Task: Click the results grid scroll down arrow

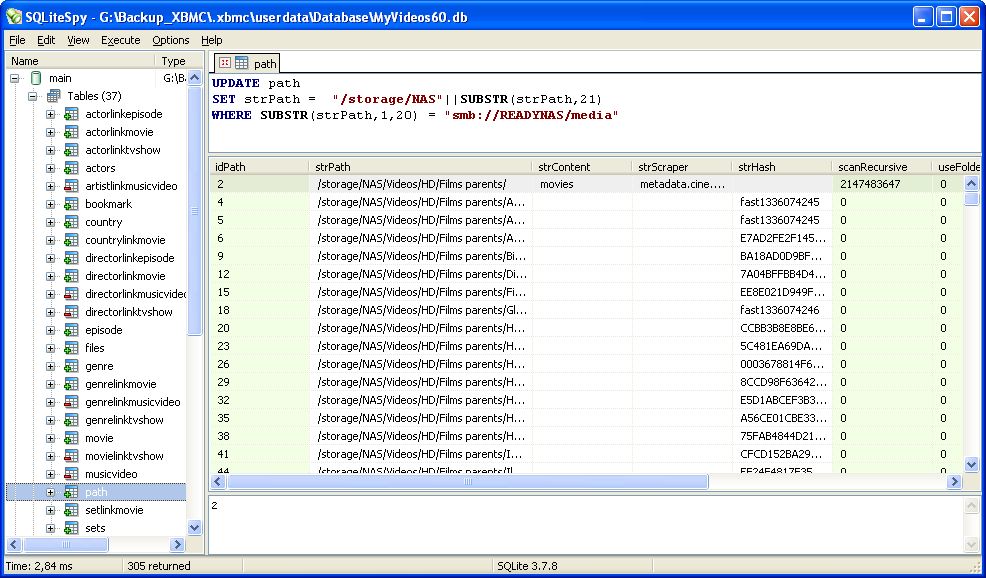Action: click(x=972, y=465)
